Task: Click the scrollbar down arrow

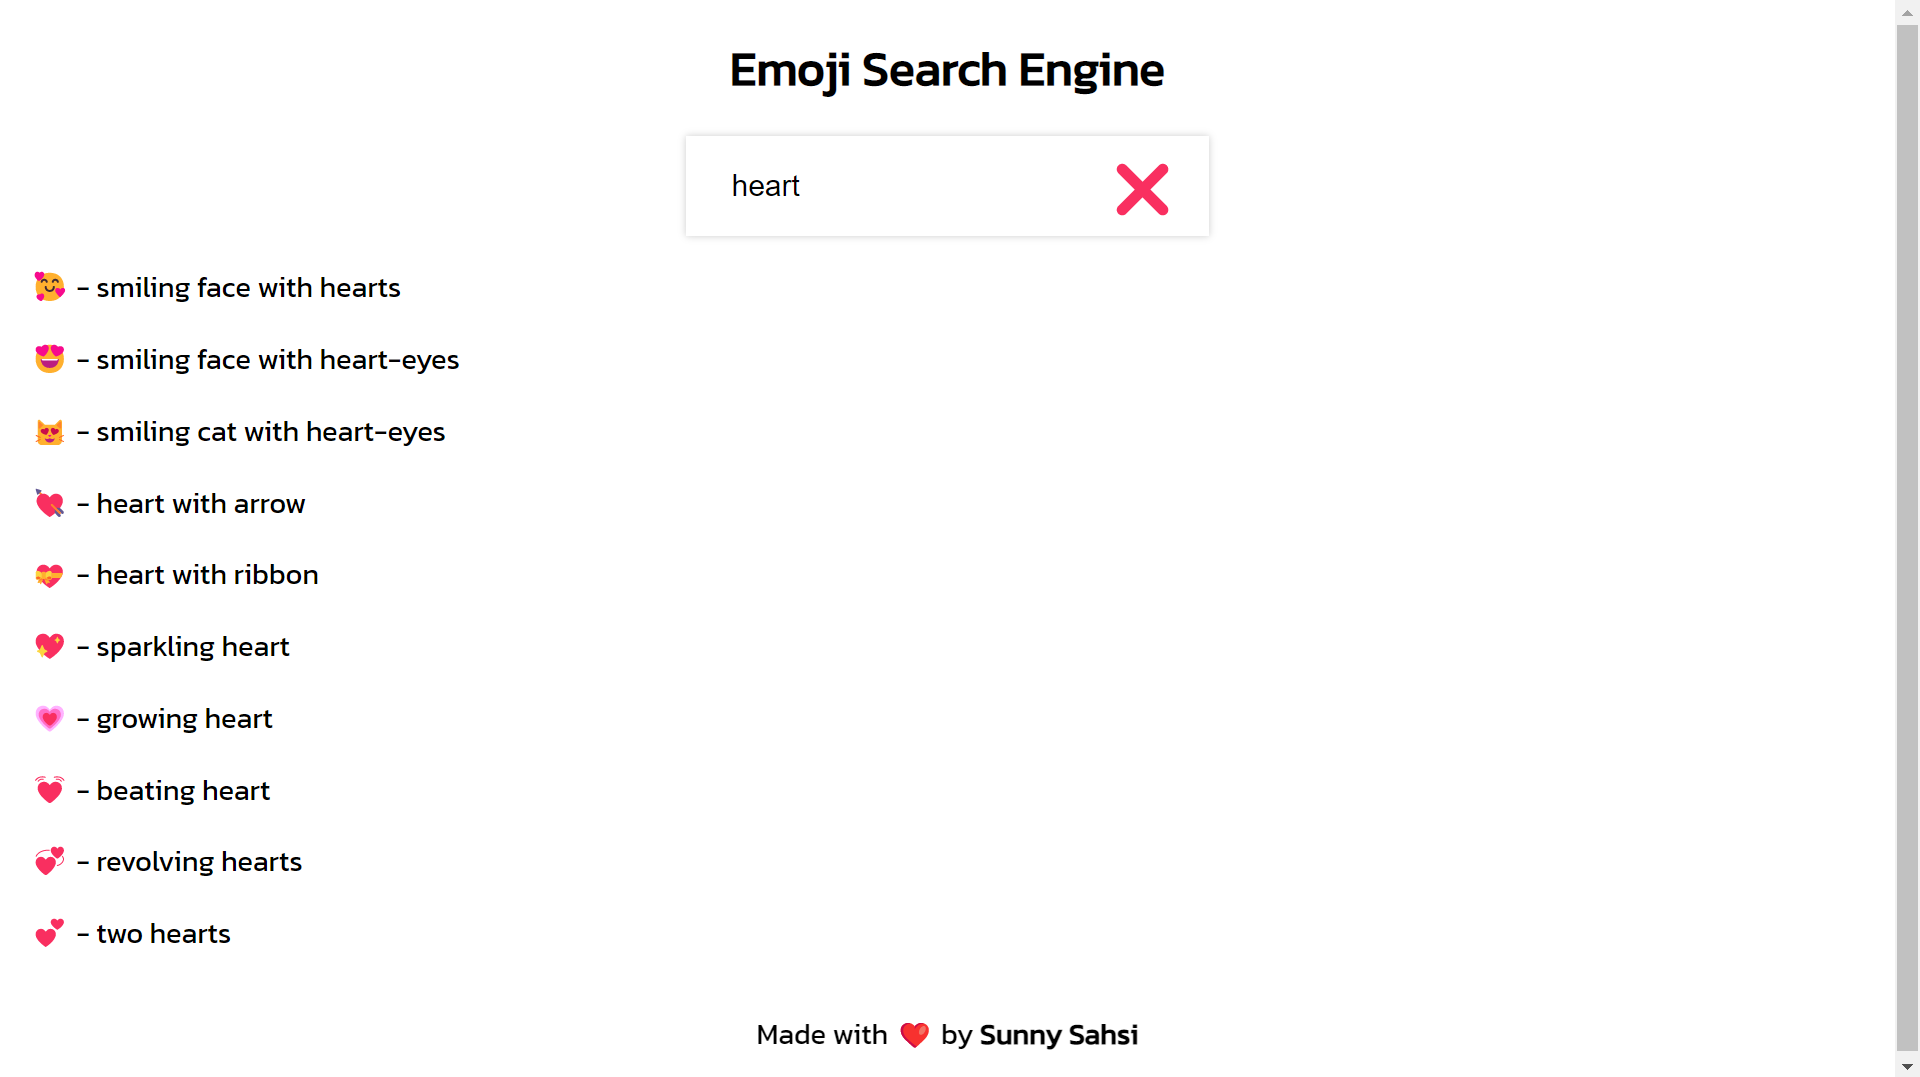Action: point(1907,1067)
